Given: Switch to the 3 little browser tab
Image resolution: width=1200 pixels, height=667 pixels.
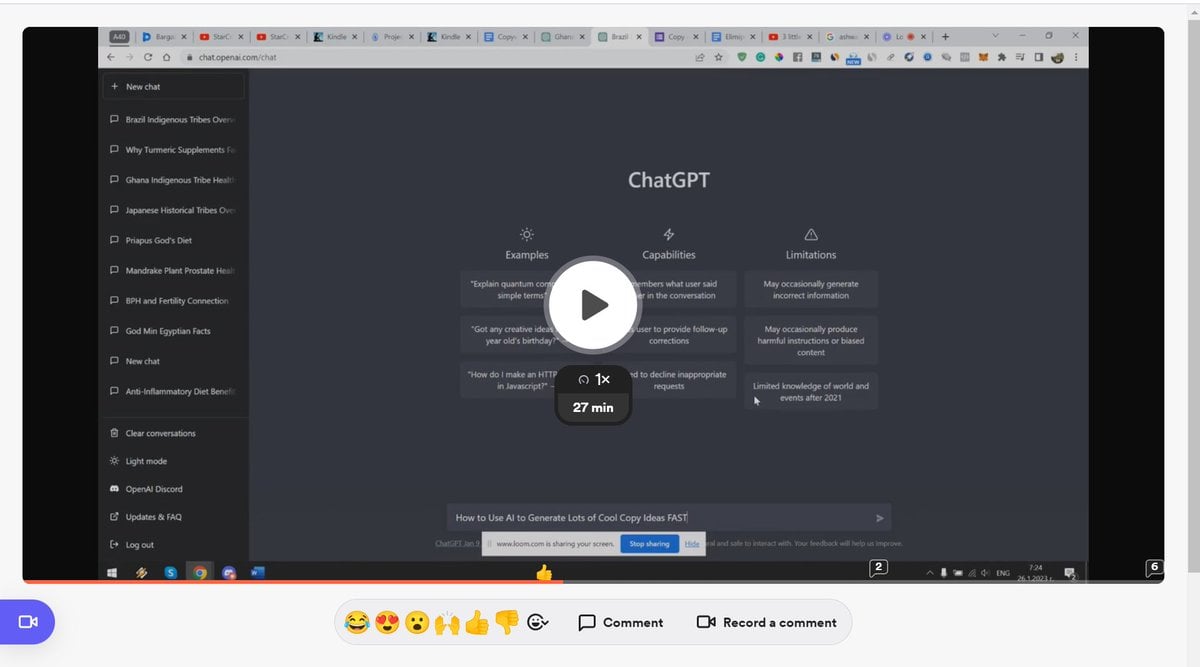Looking at the screenshot, I should click(788, 37).
